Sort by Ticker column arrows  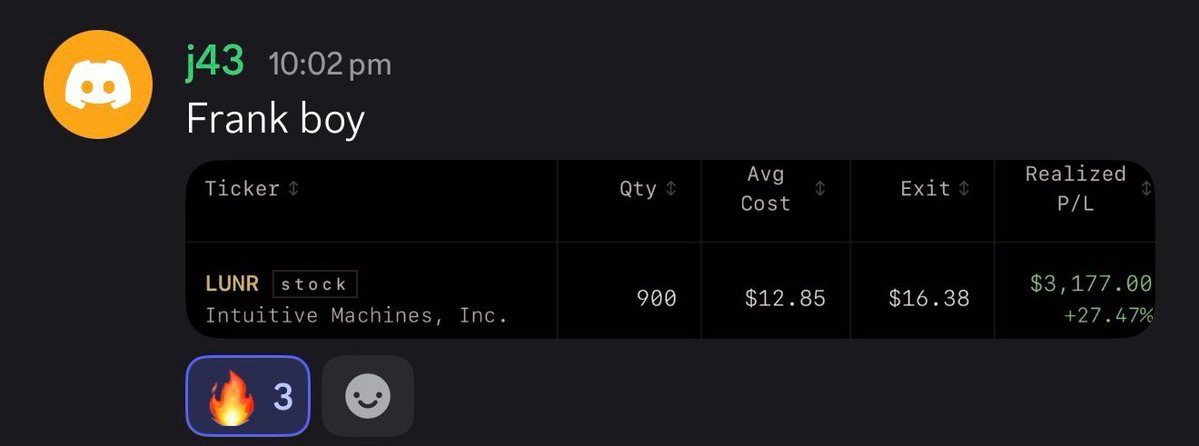pos(293,189)
